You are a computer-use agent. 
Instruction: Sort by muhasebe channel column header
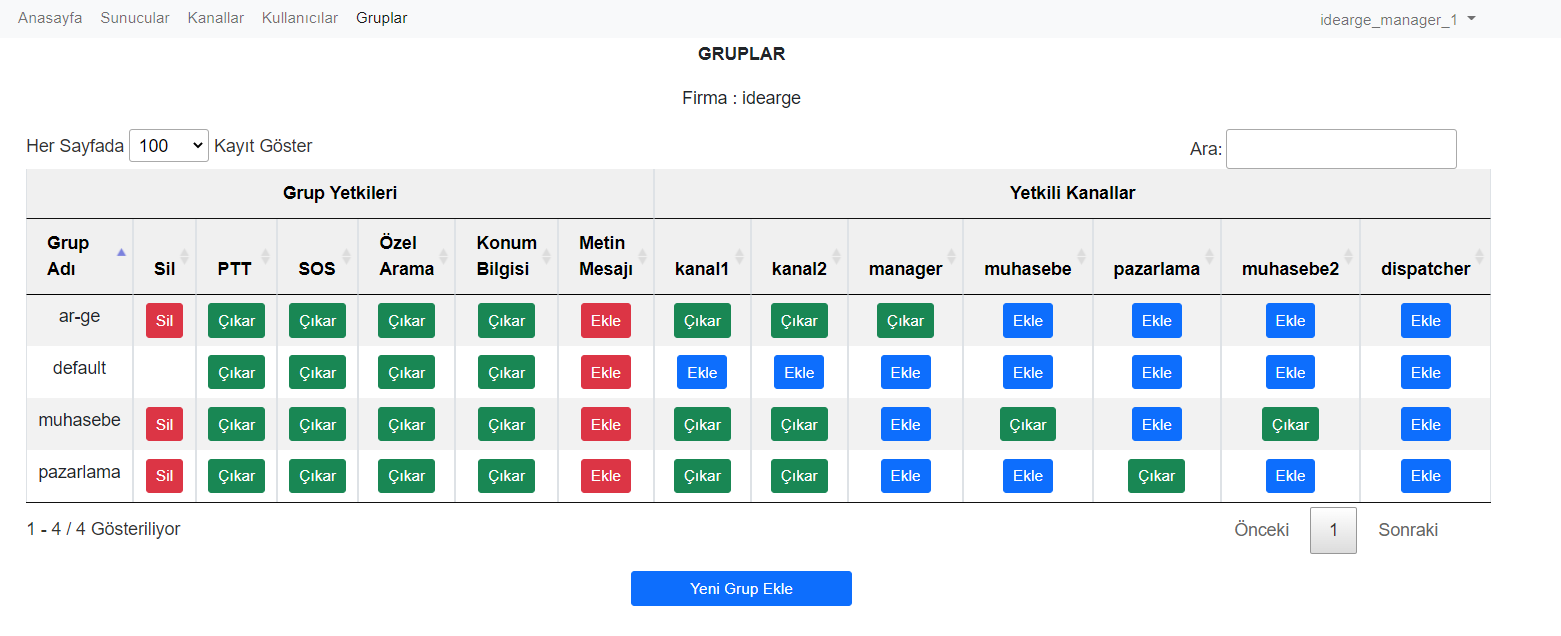[1028, 256]
